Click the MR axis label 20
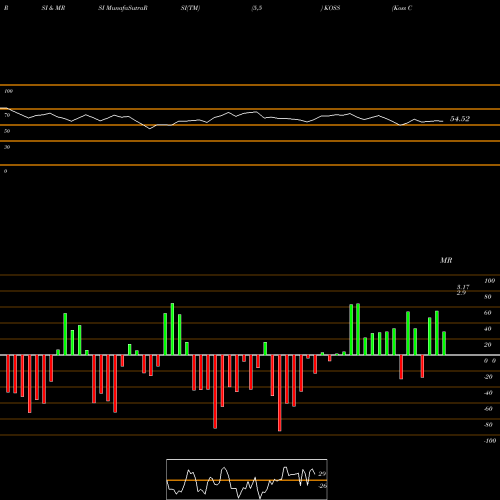 (x=488, y=345)
